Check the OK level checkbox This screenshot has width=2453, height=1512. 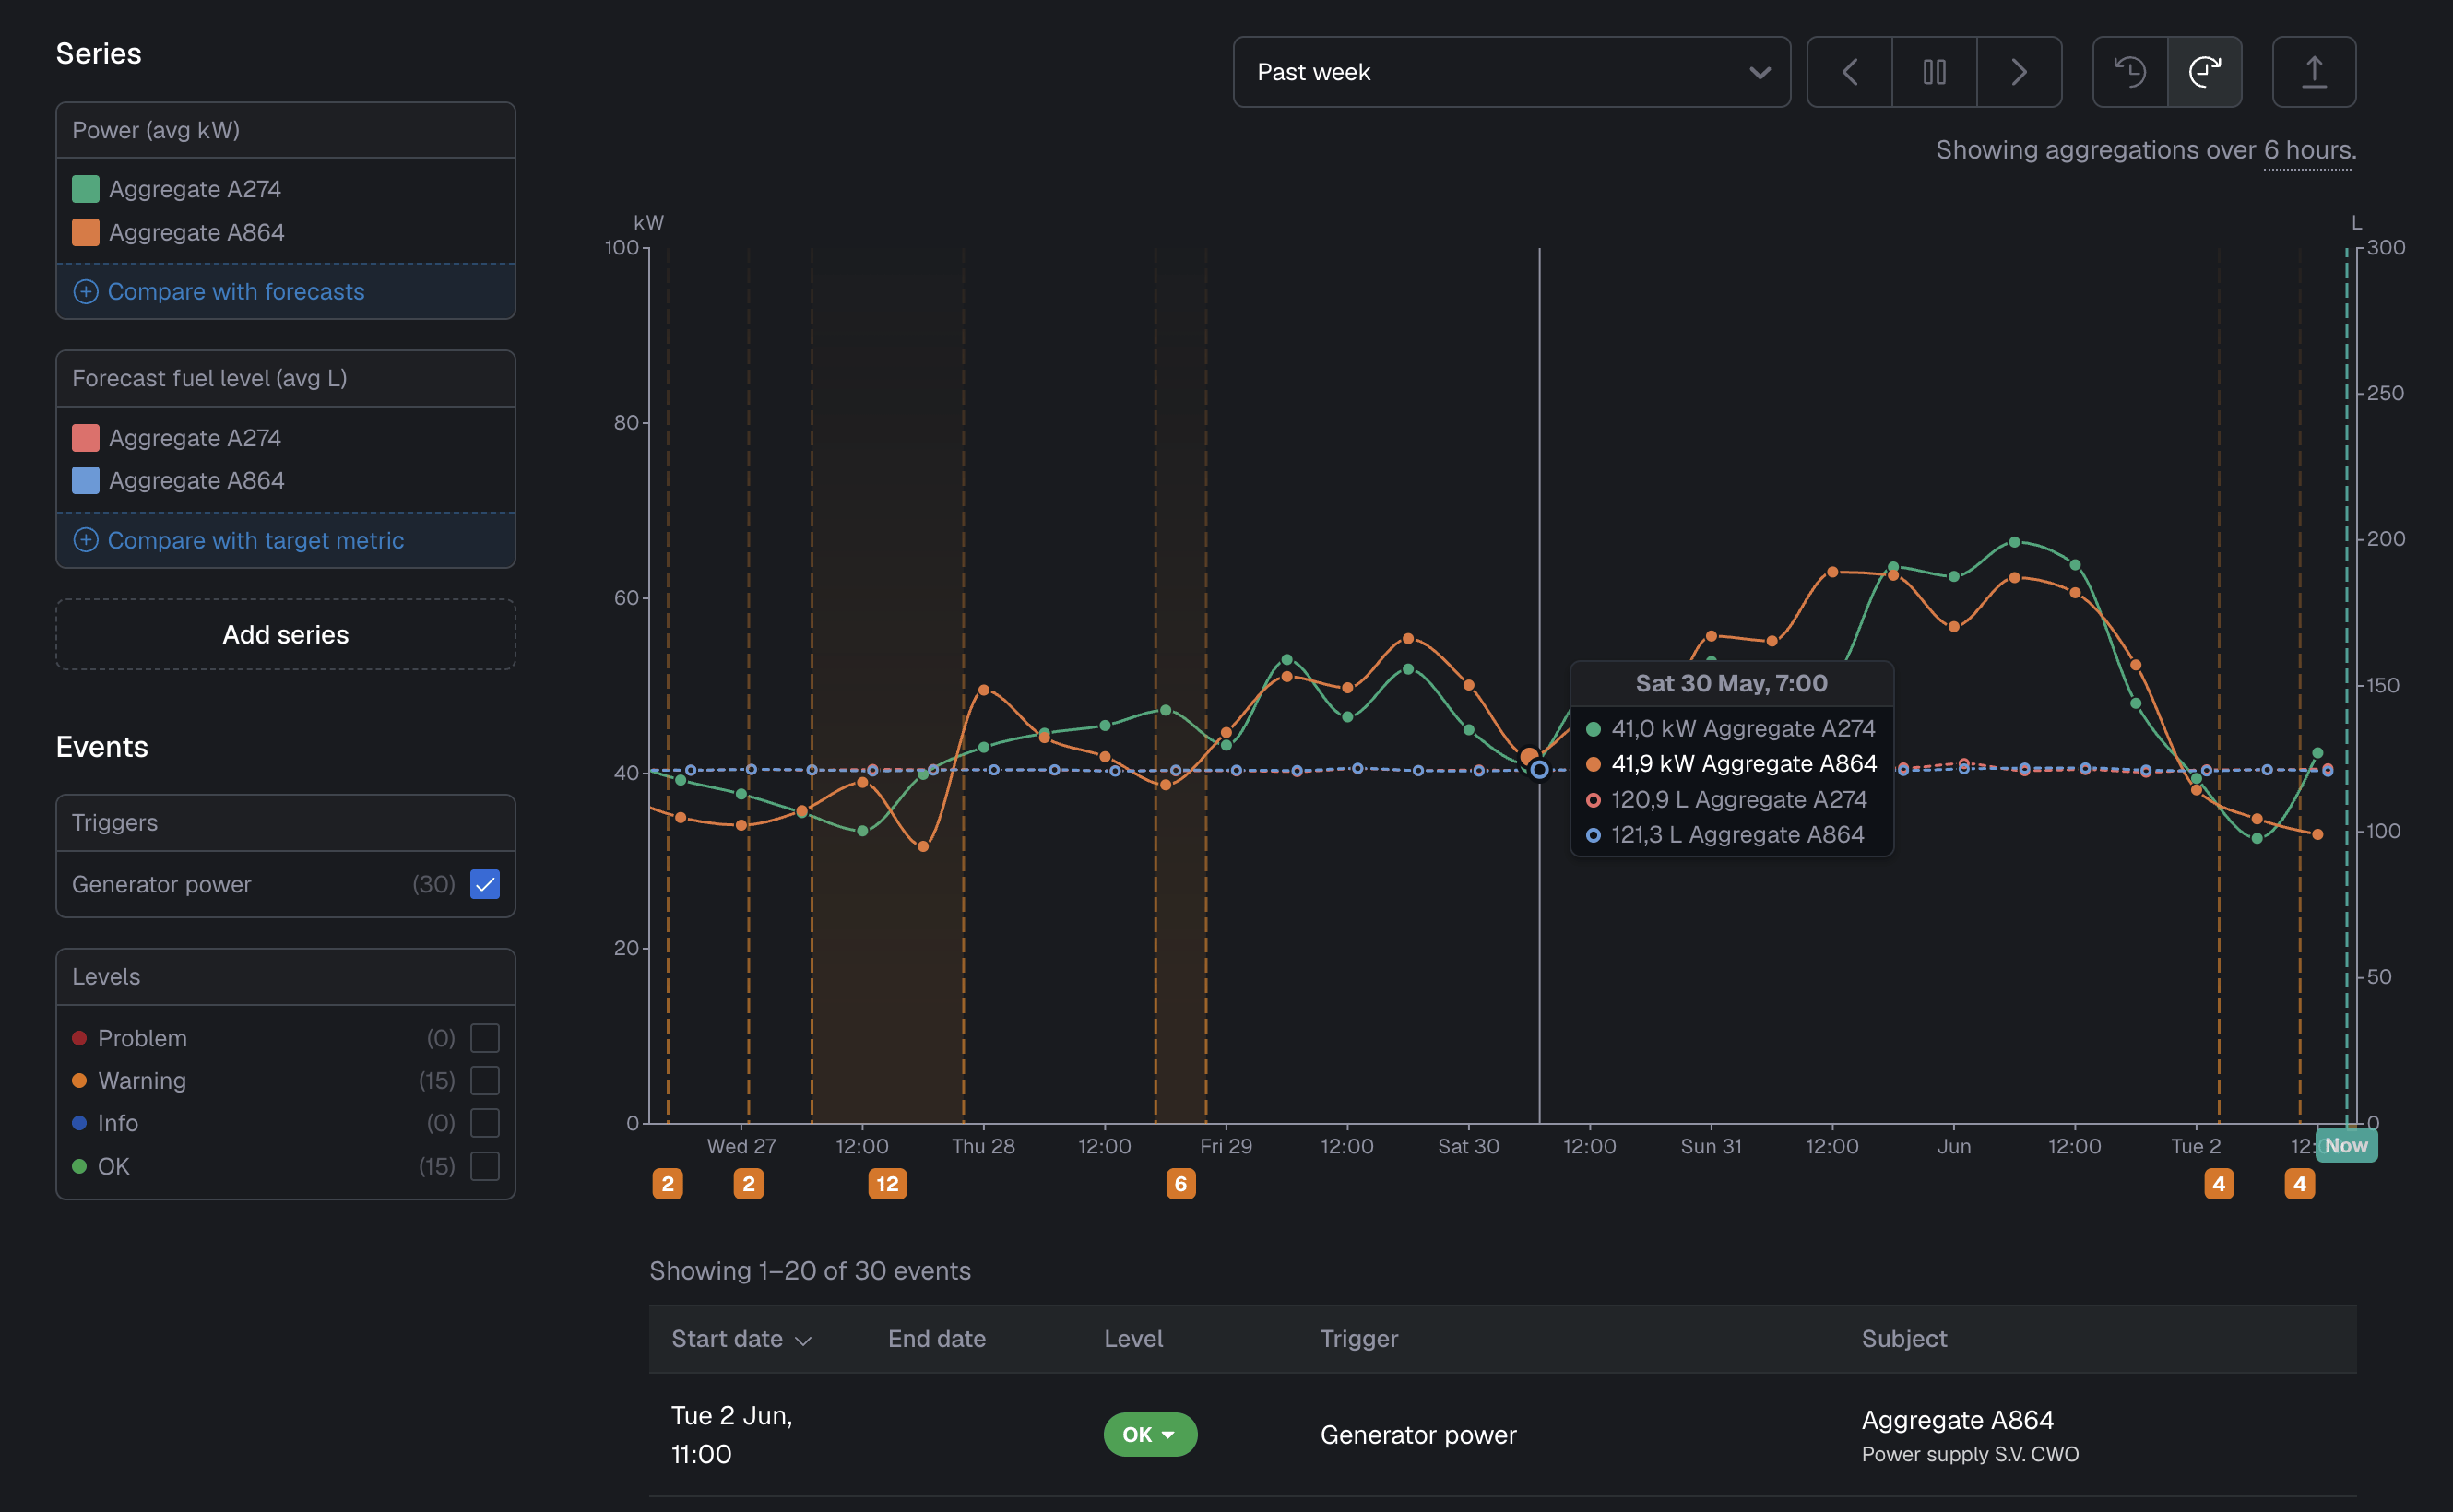coord(485,1166)
